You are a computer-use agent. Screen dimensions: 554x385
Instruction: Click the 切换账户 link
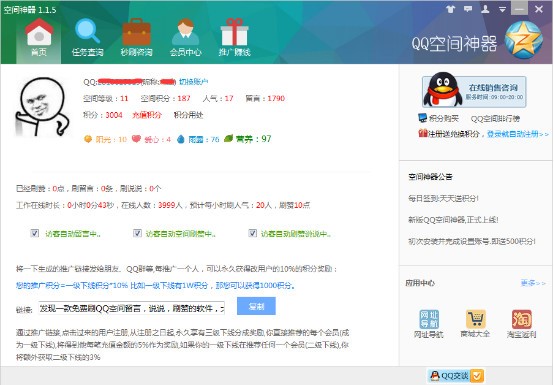click(x=193, y=82)
